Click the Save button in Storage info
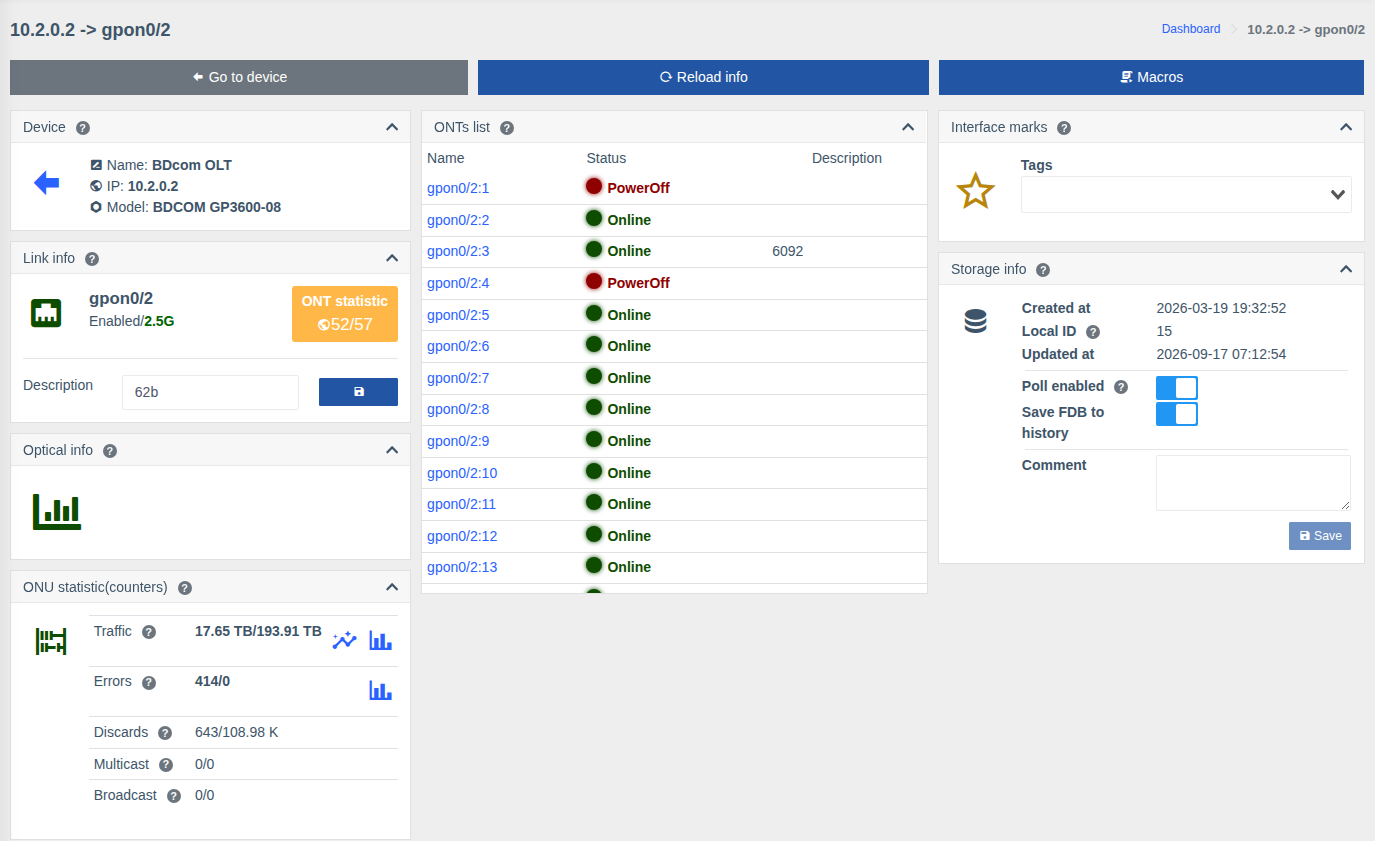The height and width of the screenshot is (841, 1375). coord(1320,536)
